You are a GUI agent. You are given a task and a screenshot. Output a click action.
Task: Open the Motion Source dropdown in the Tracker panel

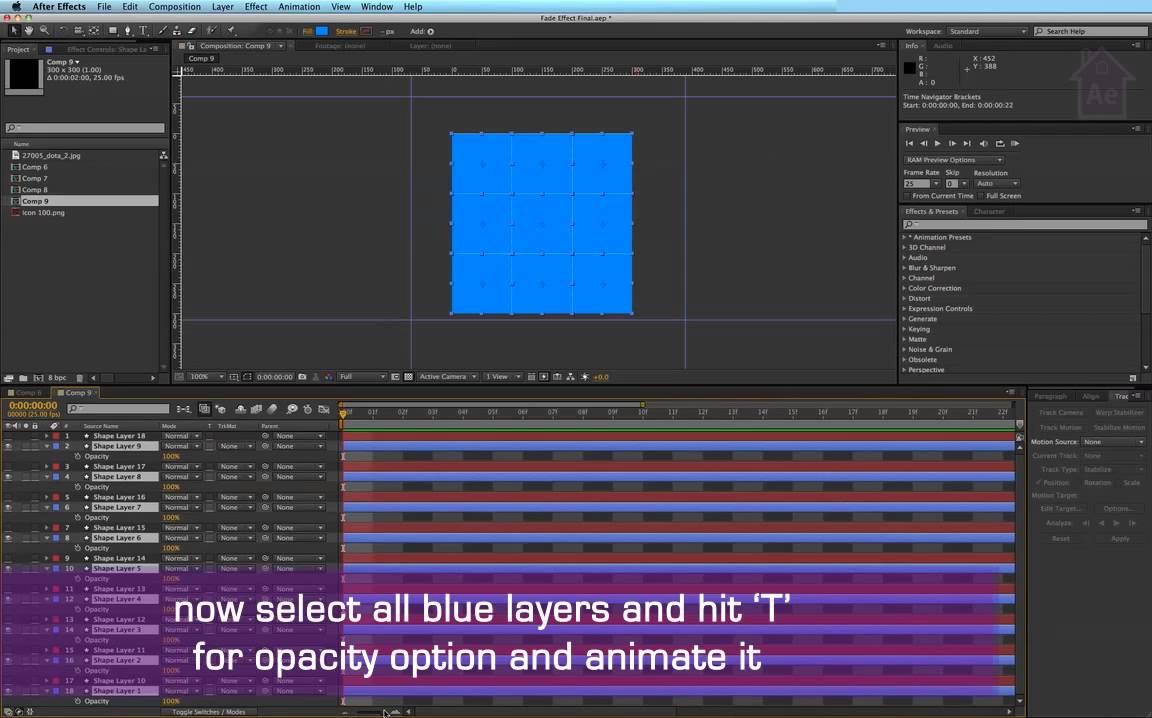(x=1114, y=442)
